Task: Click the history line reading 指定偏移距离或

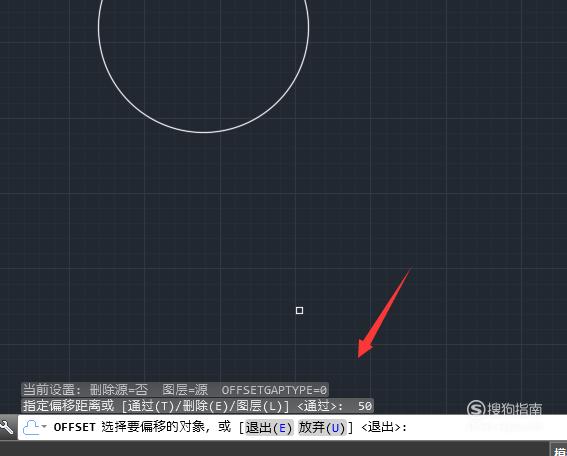Action: click(x=197, y=406)
